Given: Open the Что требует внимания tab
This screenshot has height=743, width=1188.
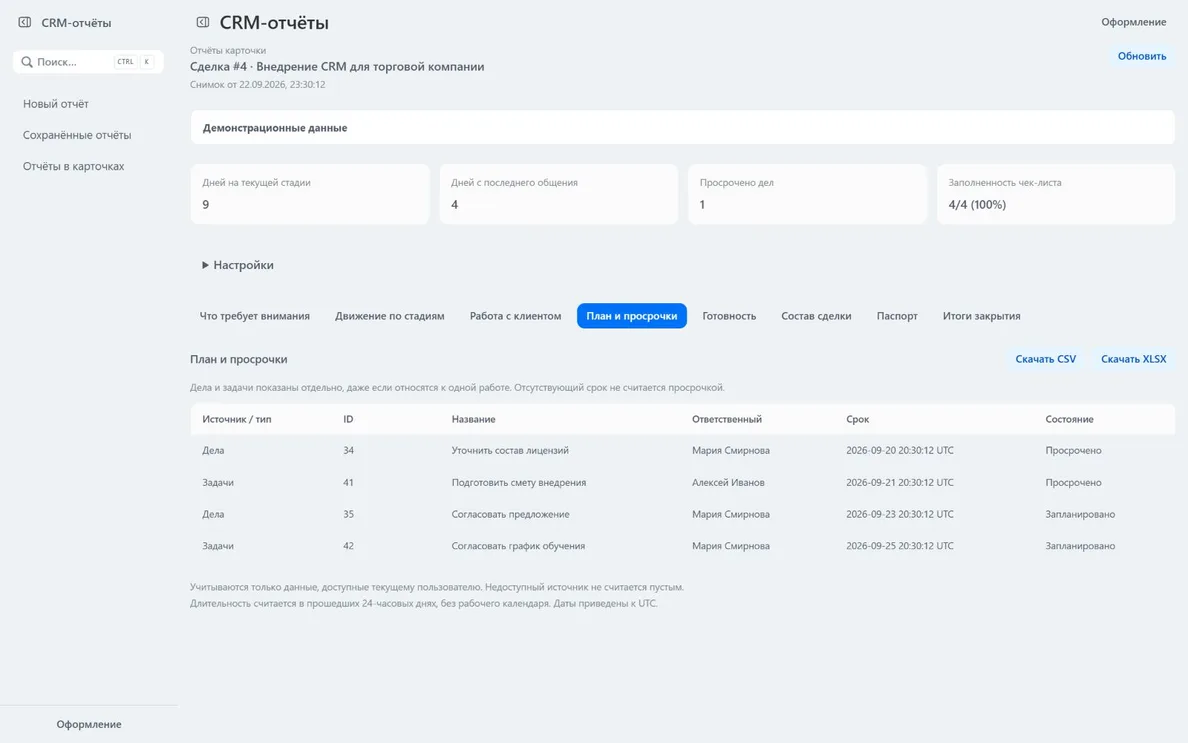Looking at the screenshot, I should coord(255,316).
